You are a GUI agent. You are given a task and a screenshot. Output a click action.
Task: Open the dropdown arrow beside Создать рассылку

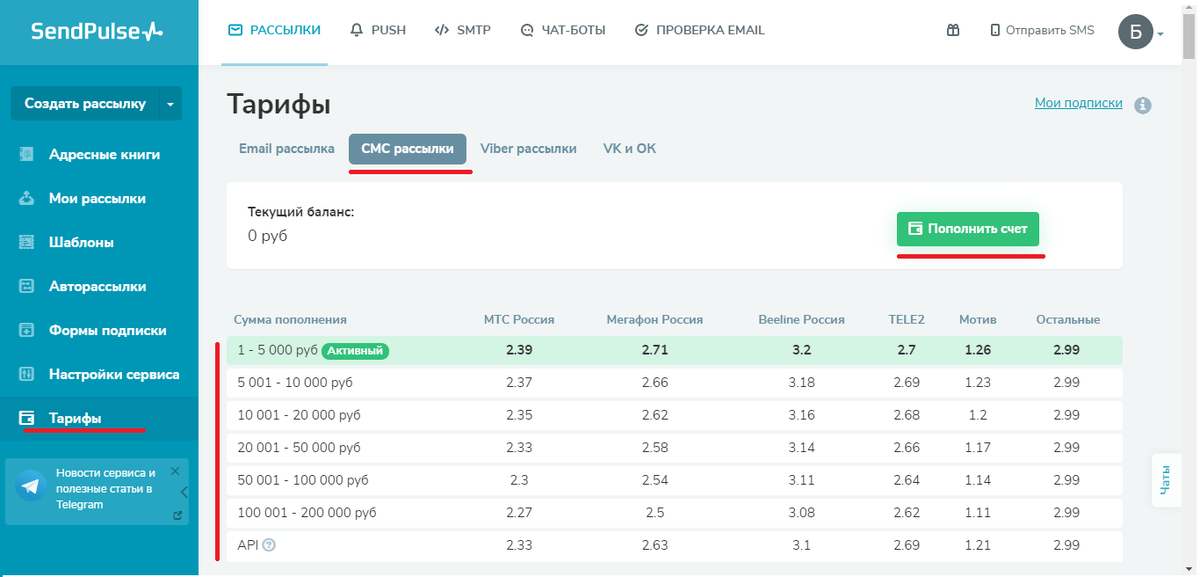tap(170, 104)
